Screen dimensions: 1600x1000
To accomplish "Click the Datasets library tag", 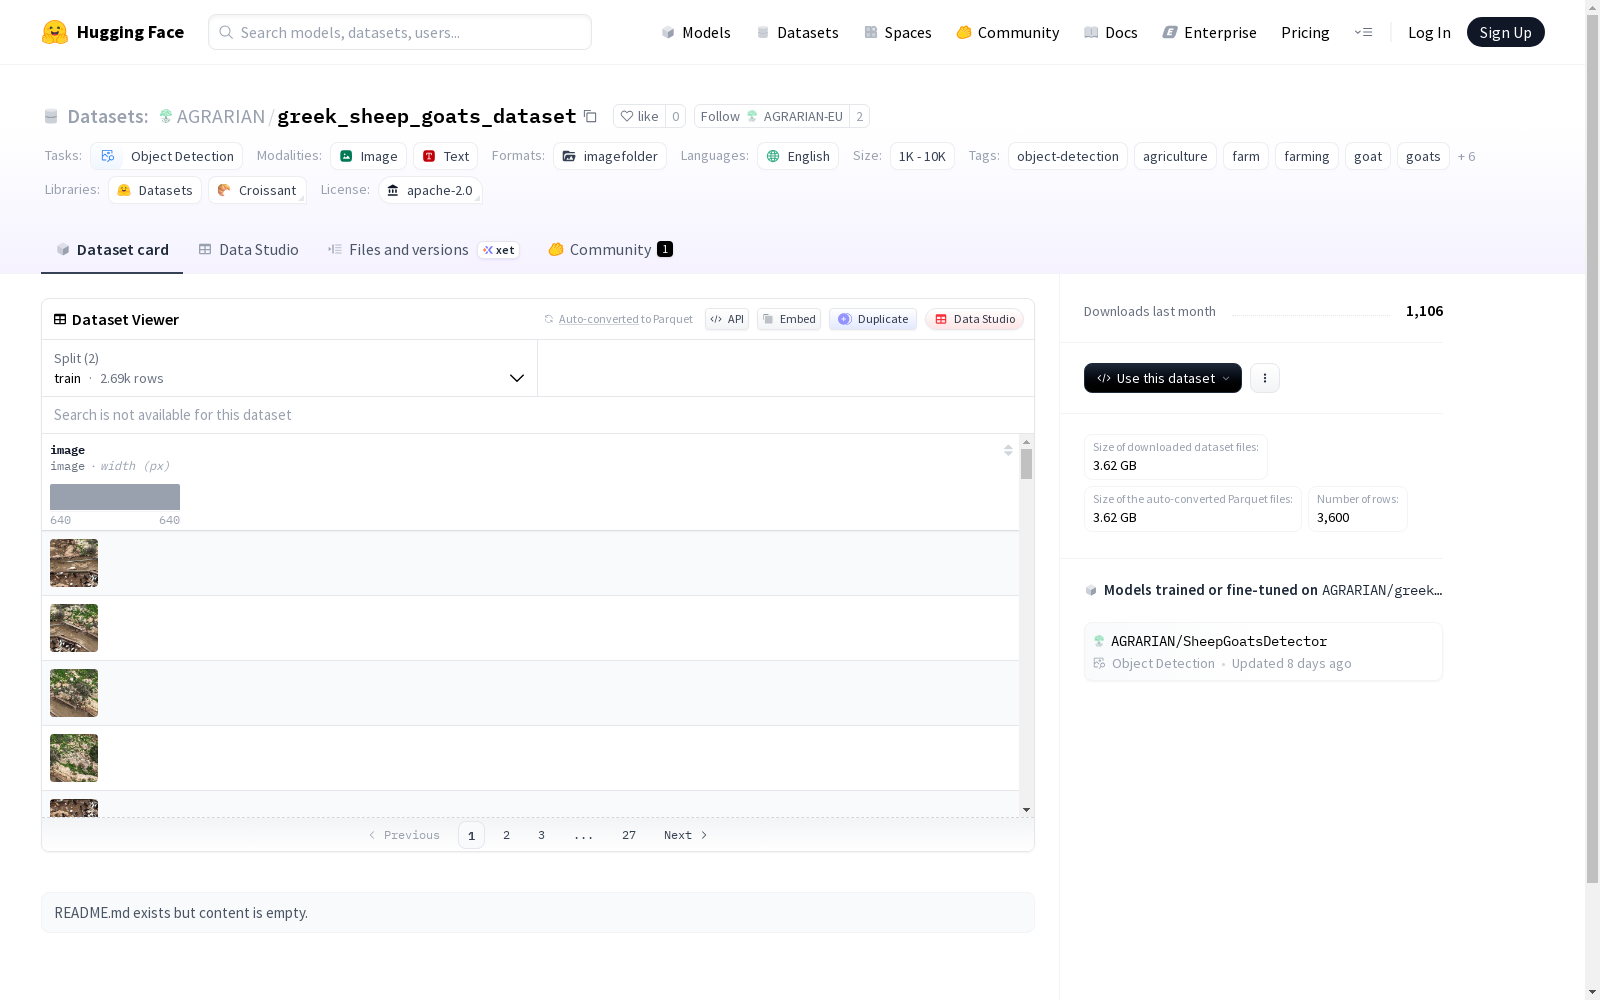I will tap(155, 190).
